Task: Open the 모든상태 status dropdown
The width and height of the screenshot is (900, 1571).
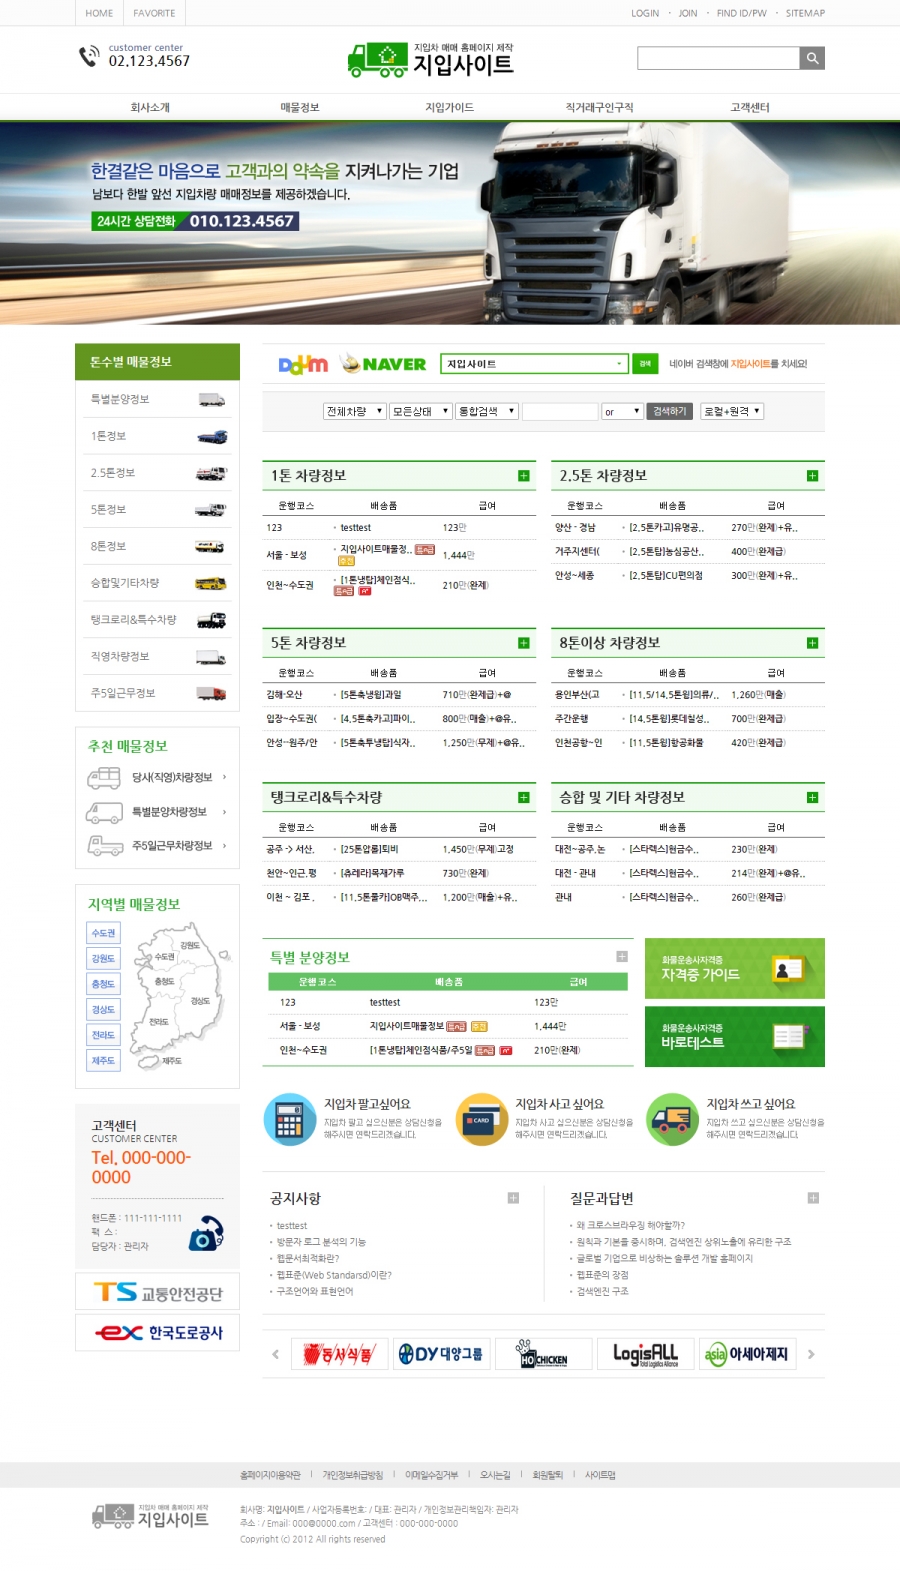Action: [x=420, y=411]
